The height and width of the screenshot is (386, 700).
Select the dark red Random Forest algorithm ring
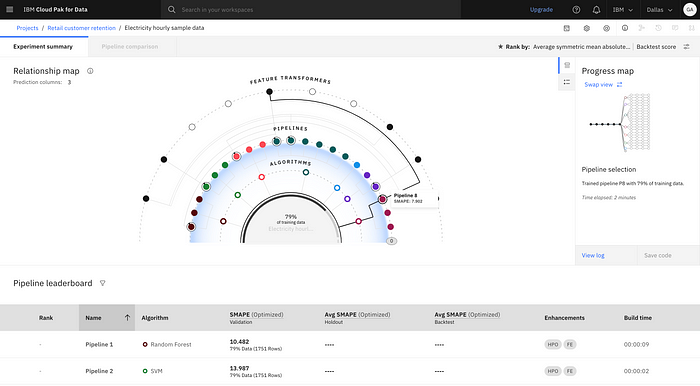coord(223,221)
